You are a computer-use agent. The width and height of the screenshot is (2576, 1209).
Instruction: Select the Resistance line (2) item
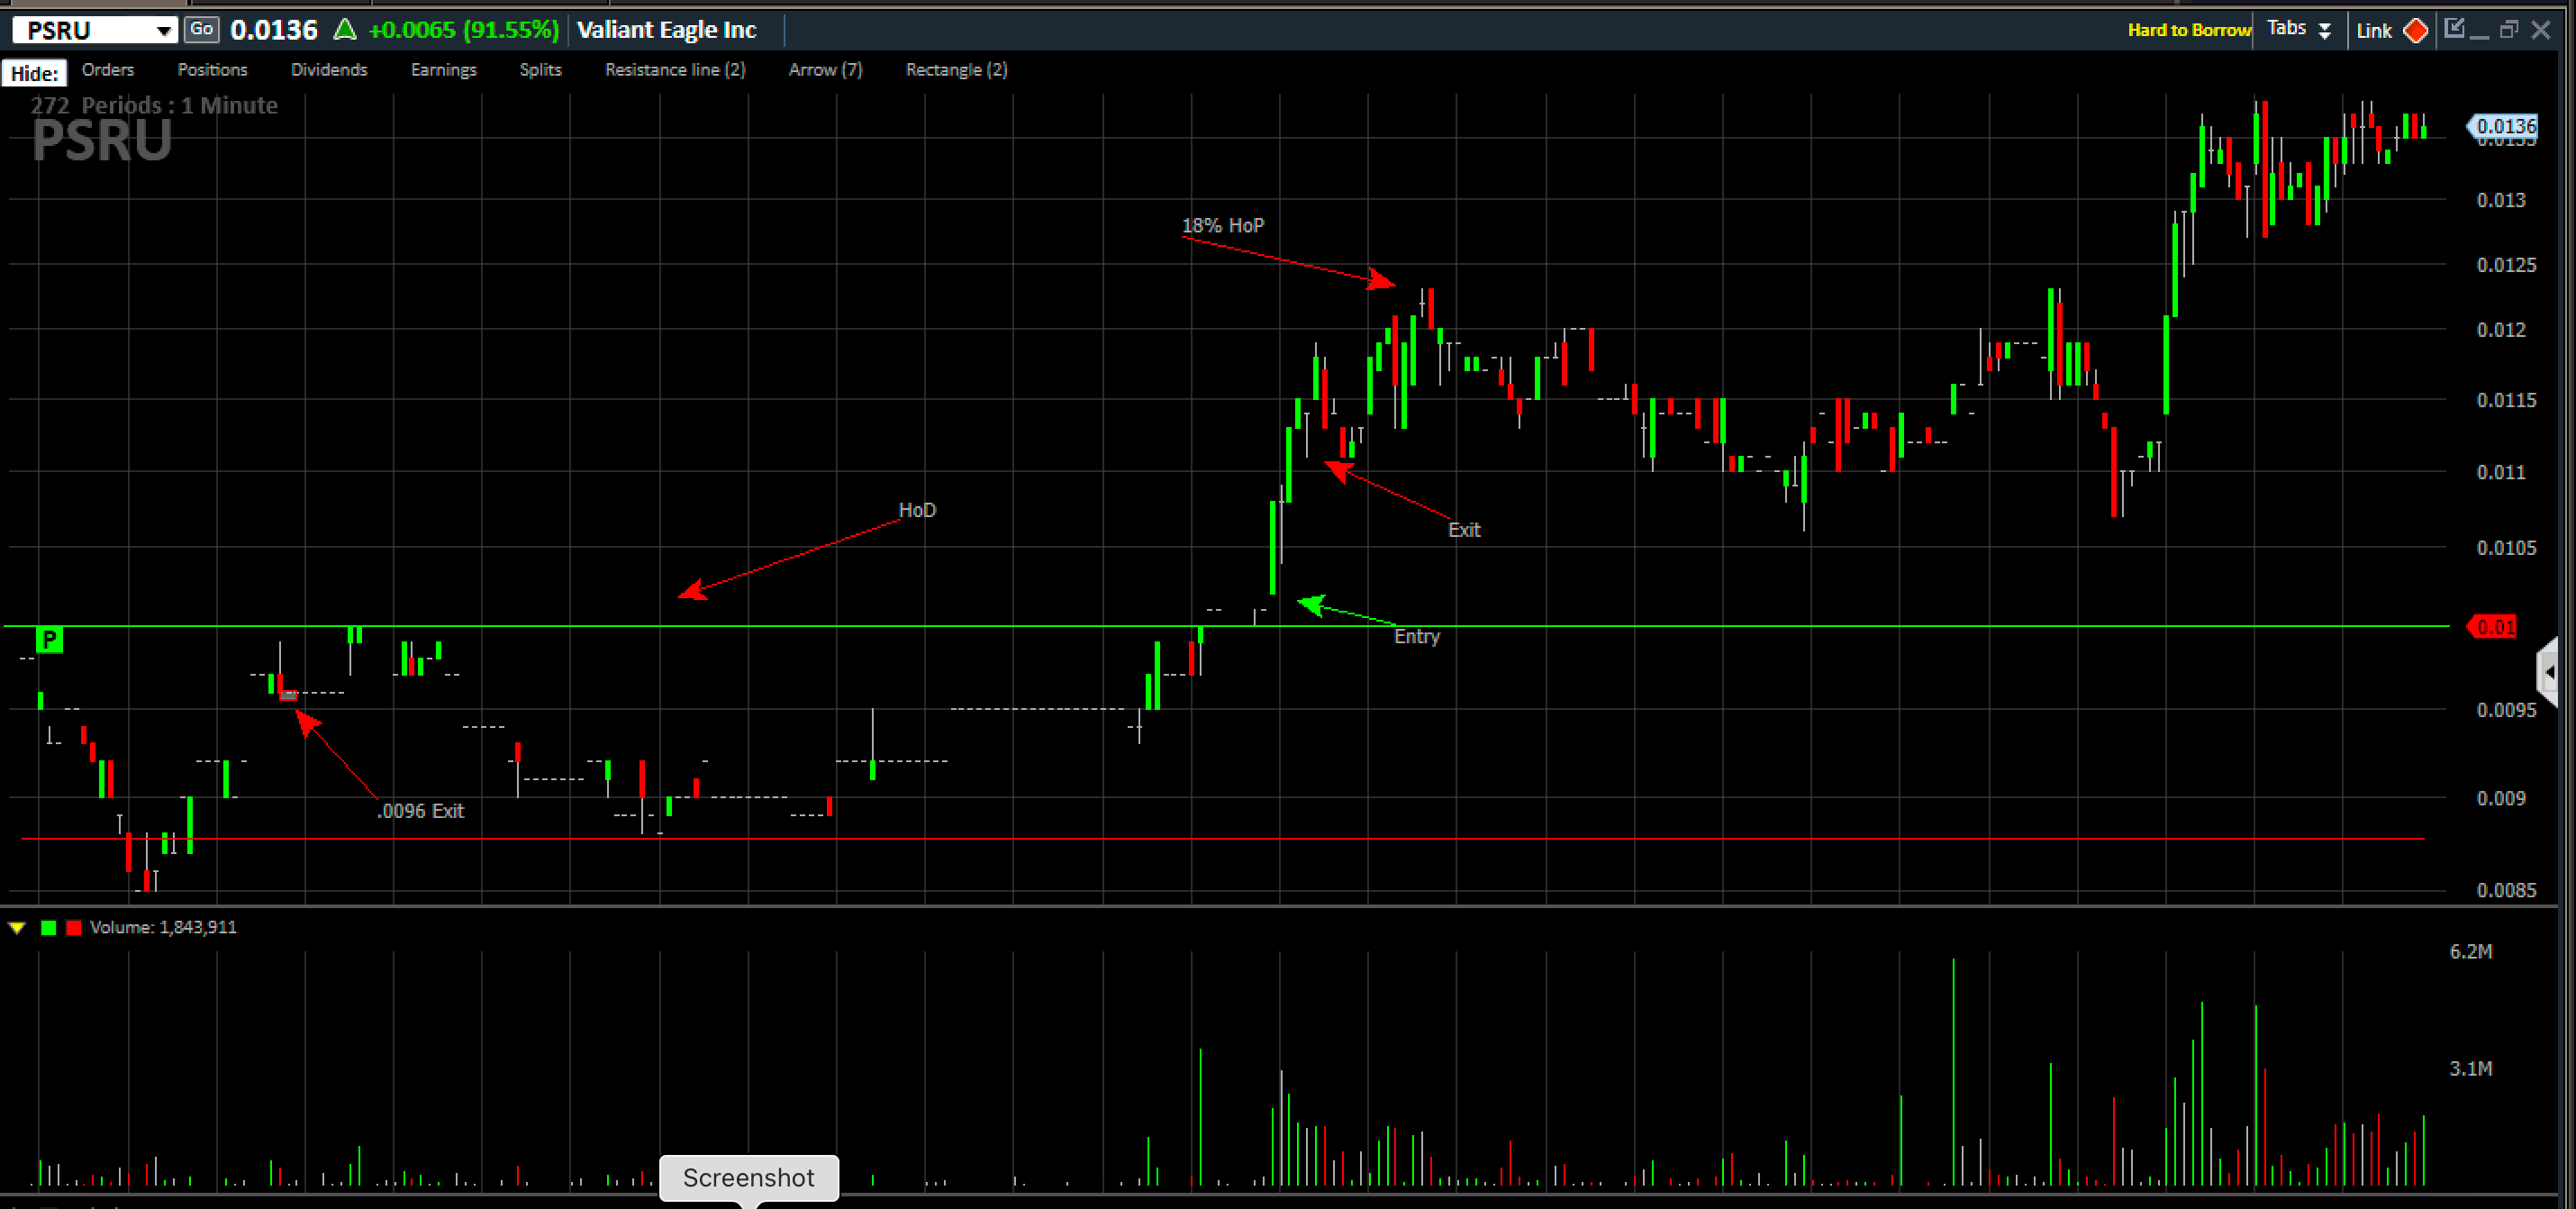coord(675,70)
